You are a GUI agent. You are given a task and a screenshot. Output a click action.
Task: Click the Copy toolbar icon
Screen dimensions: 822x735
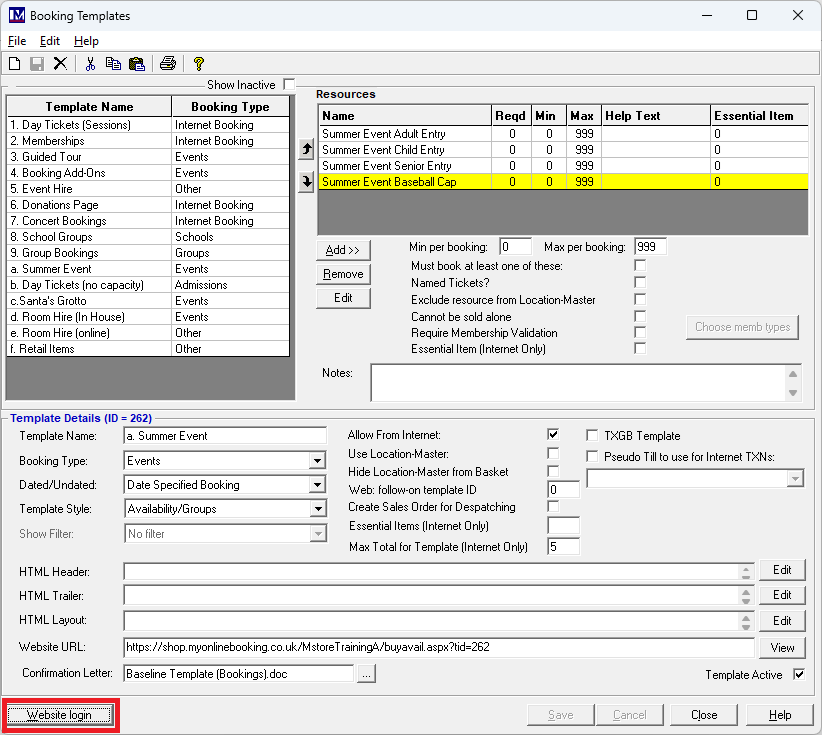coord(113,64)
